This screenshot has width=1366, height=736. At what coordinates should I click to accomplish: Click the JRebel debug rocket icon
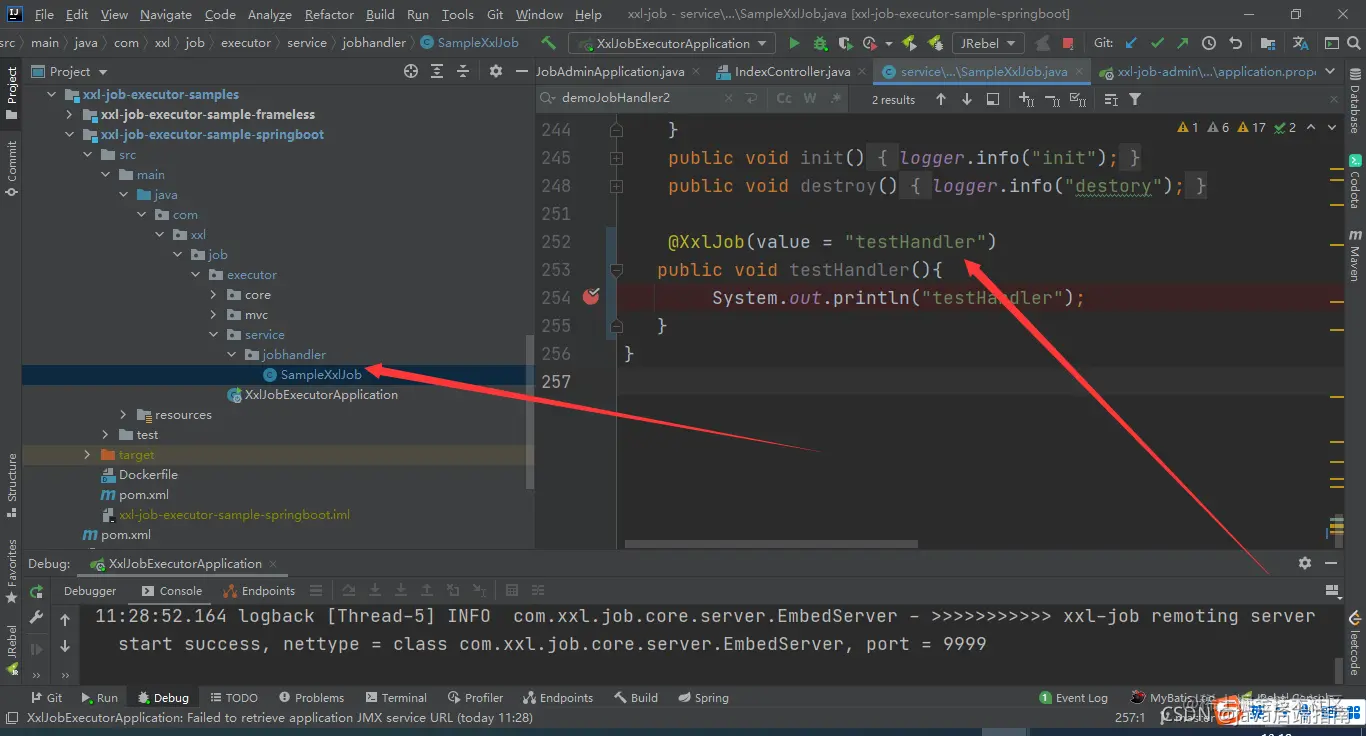pos(935,43)
